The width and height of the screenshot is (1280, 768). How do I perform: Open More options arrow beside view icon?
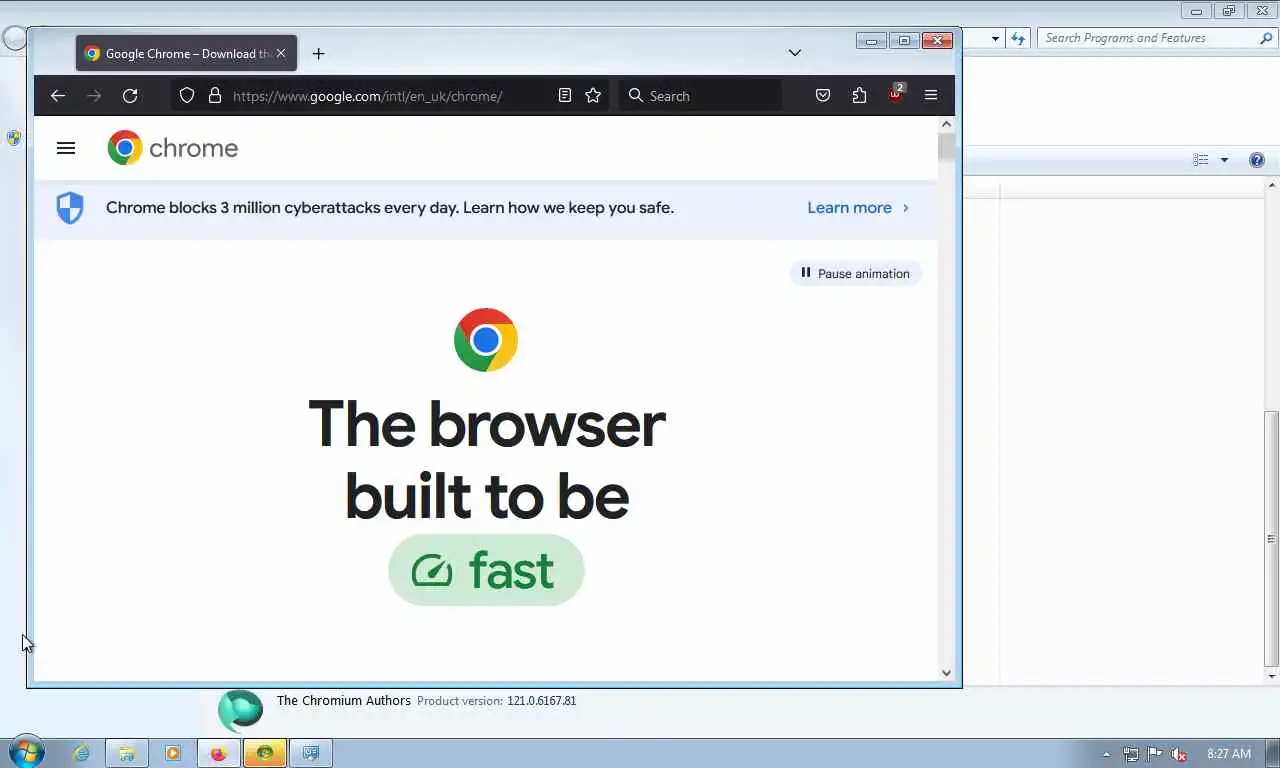click(1224, 160)
